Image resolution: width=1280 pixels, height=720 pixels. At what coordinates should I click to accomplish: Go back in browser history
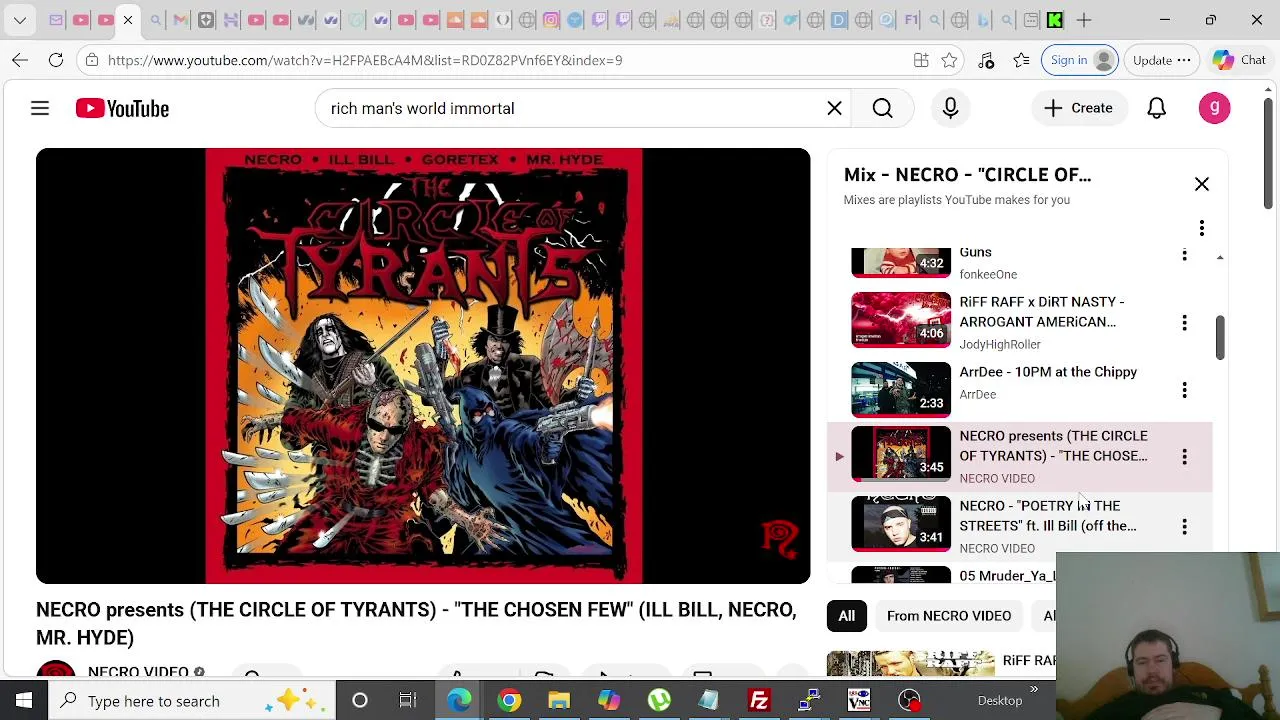20,60
